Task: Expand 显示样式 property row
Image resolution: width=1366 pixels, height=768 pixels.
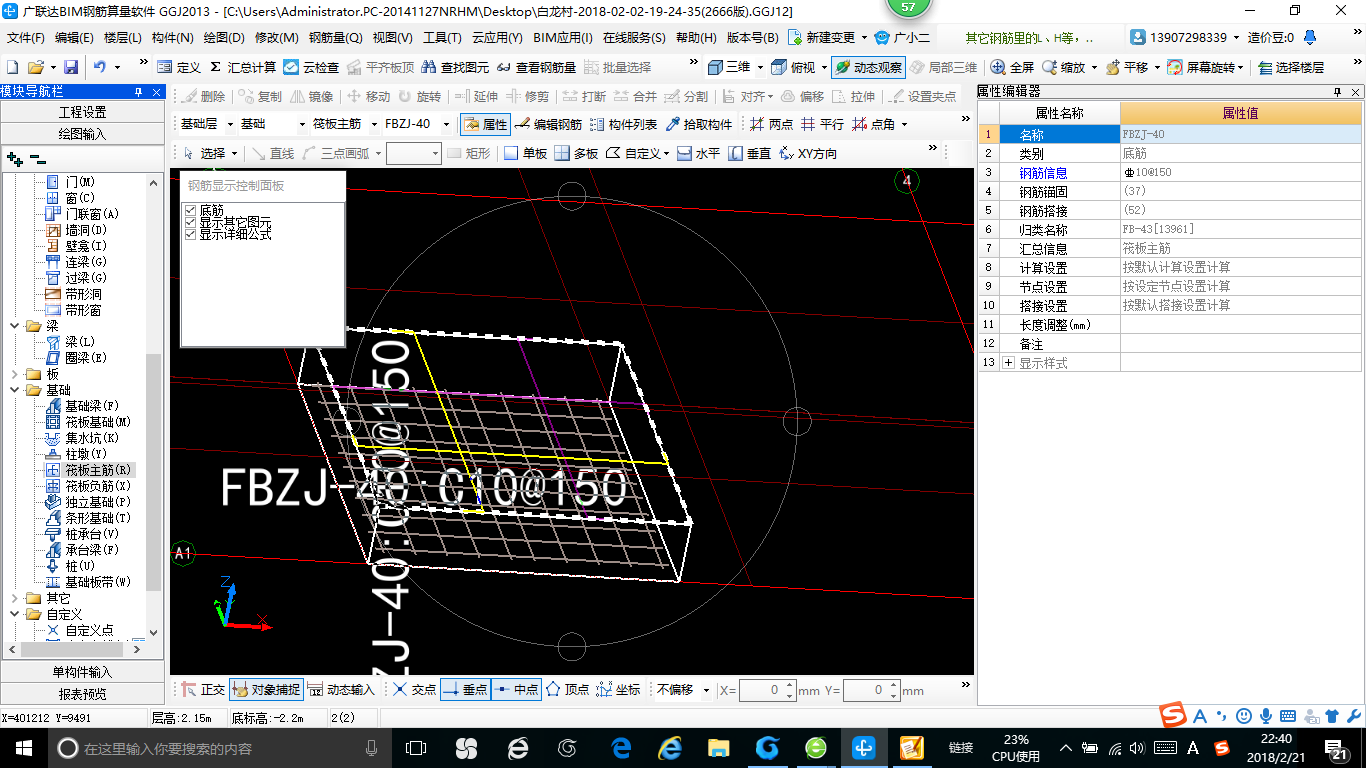Action: point(1008,363)
